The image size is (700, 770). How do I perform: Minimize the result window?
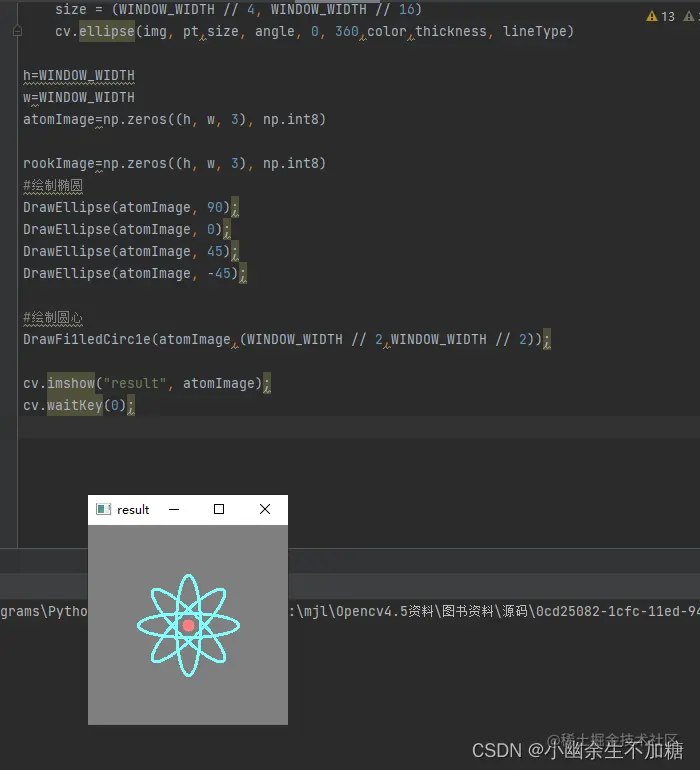tap(174, 510)
